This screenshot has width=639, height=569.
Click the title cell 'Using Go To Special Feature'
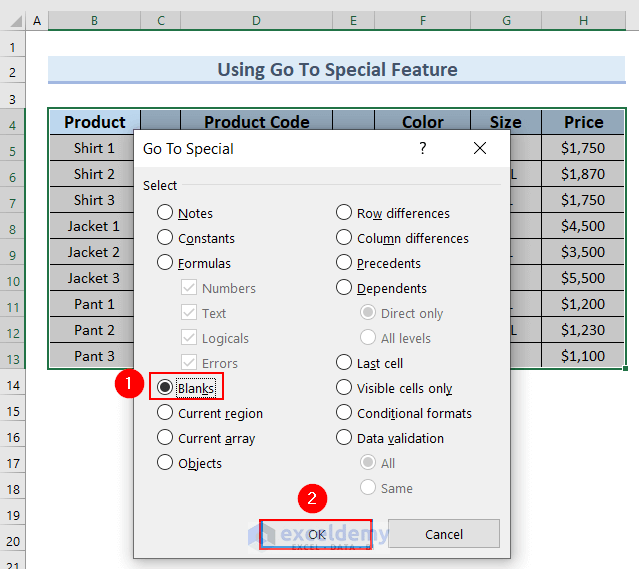tap(337, 69)
